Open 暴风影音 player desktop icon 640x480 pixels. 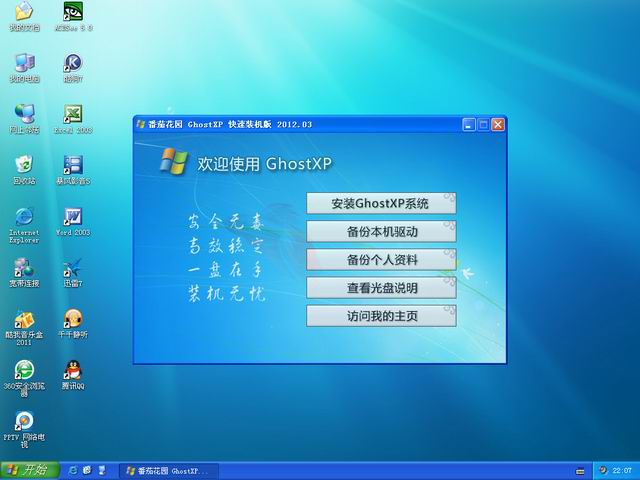(73, 165)
